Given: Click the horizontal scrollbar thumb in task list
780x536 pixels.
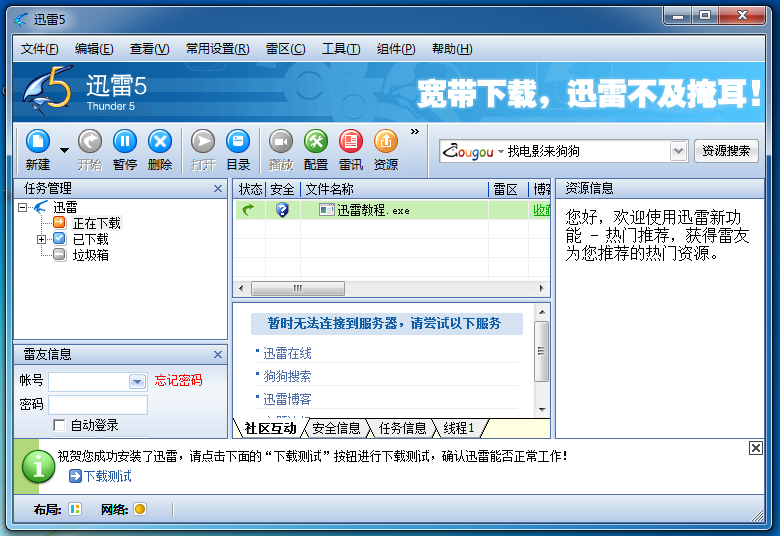Looking at the screenshot, I should pos(297,288).
